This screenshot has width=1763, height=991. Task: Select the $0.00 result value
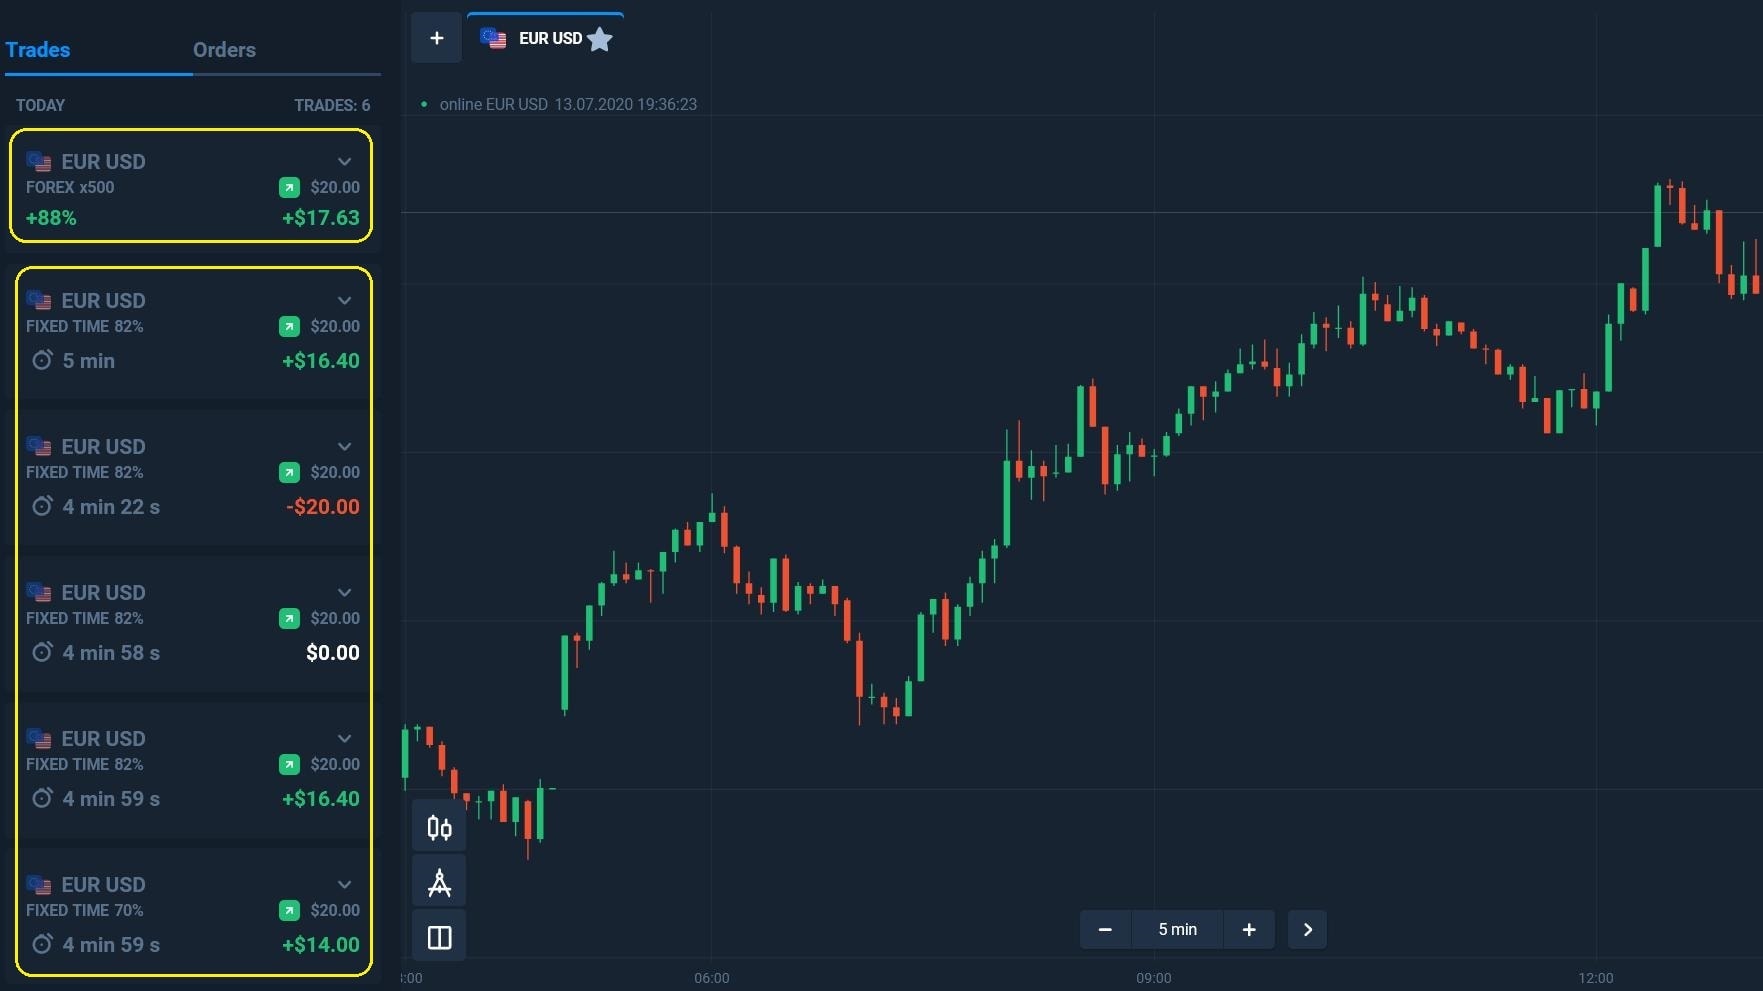[x=332, y=653]
